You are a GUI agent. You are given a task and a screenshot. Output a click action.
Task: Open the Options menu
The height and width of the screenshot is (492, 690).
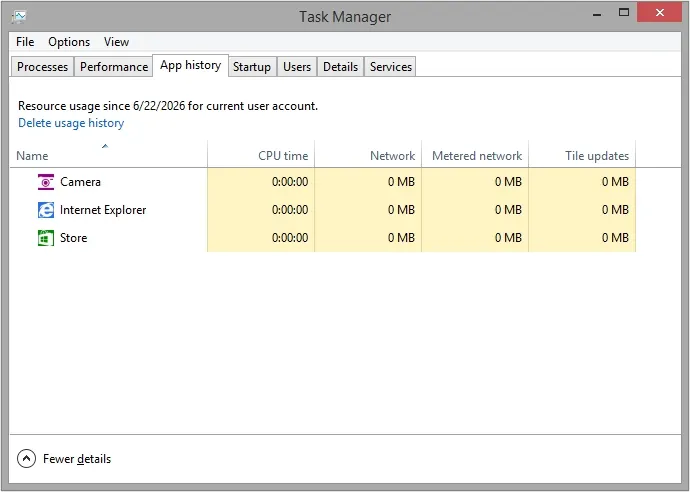(69, 42)
